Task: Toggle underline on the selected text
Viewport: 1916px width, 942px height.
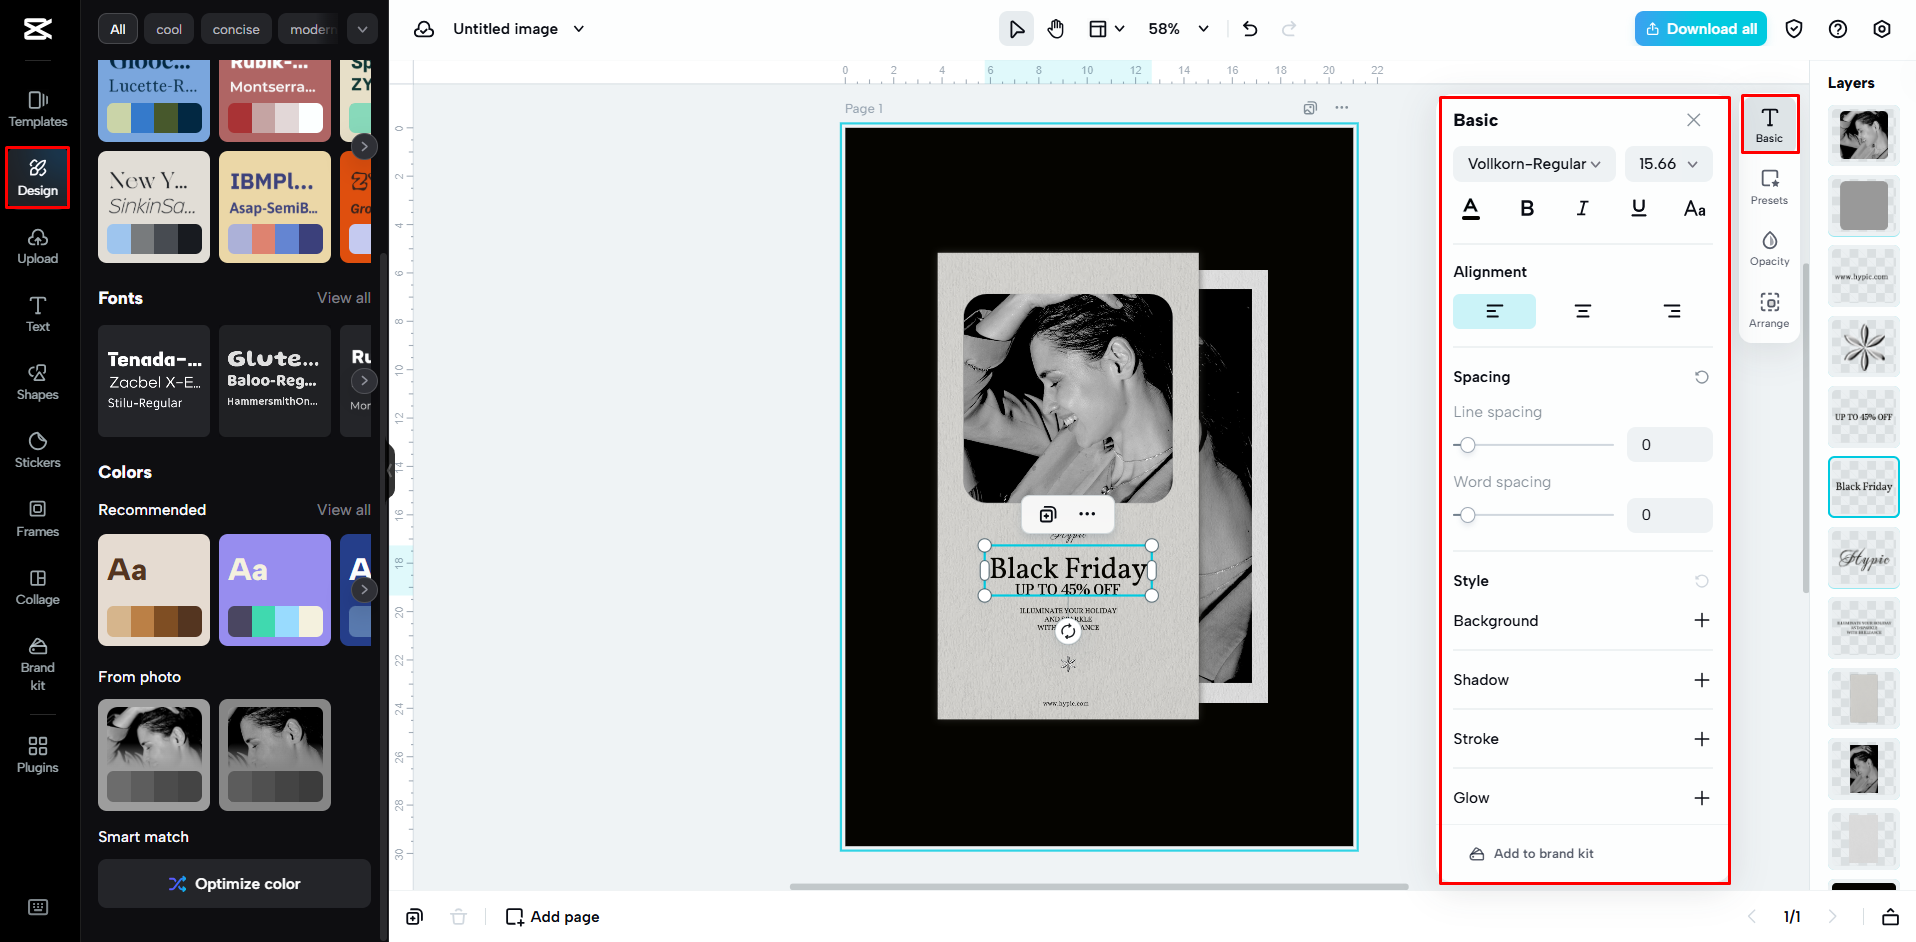Action: tap(1639, 208)
